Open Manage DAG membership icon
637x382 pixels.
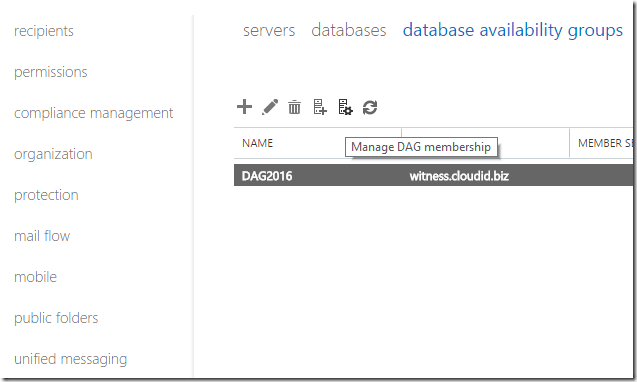[x=345, y=107]
